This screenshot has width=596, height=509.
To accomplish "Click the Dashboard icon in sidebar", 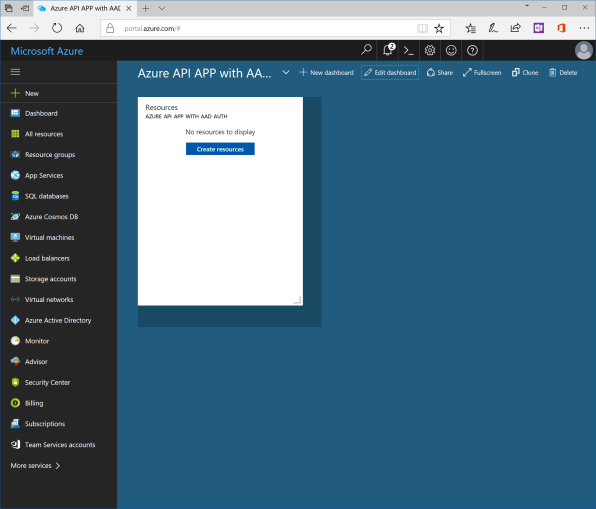I will [15, 113].
